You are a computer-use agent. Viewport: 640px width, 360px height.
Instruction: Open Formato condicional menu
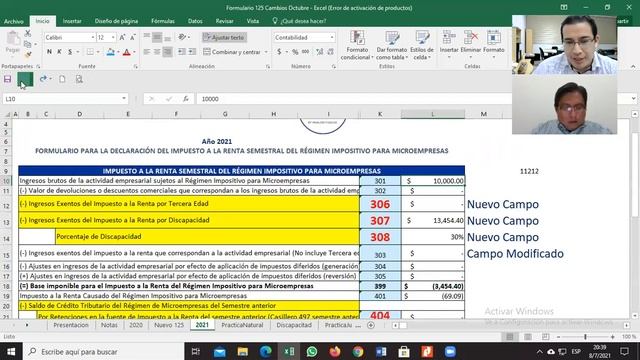coord(357,45)
